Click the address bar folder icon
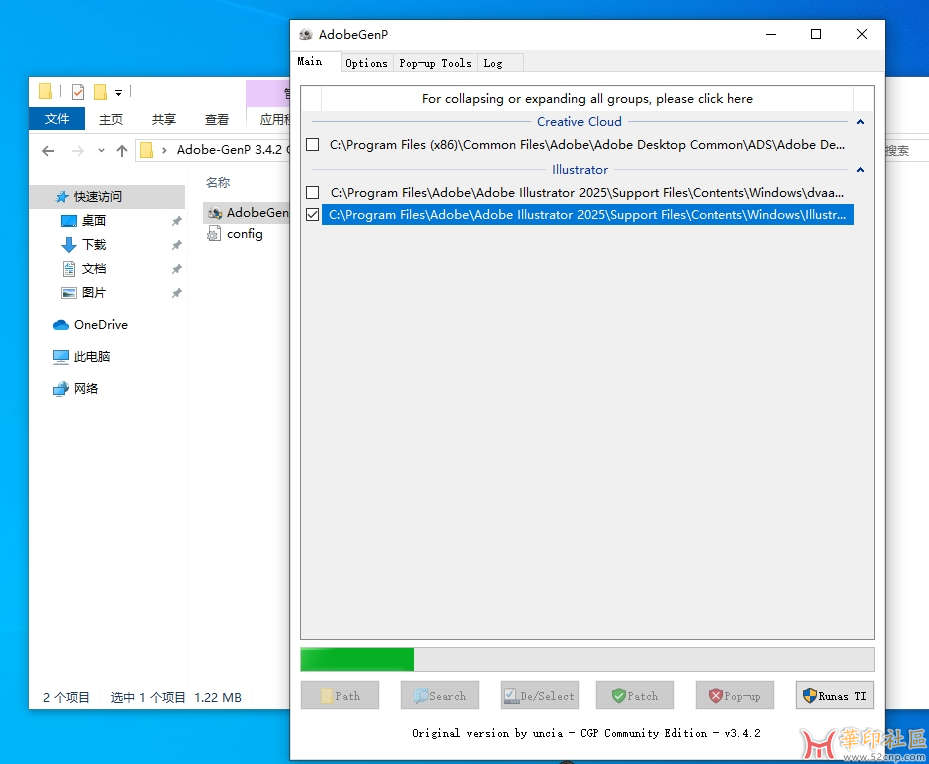 point(146,150)
